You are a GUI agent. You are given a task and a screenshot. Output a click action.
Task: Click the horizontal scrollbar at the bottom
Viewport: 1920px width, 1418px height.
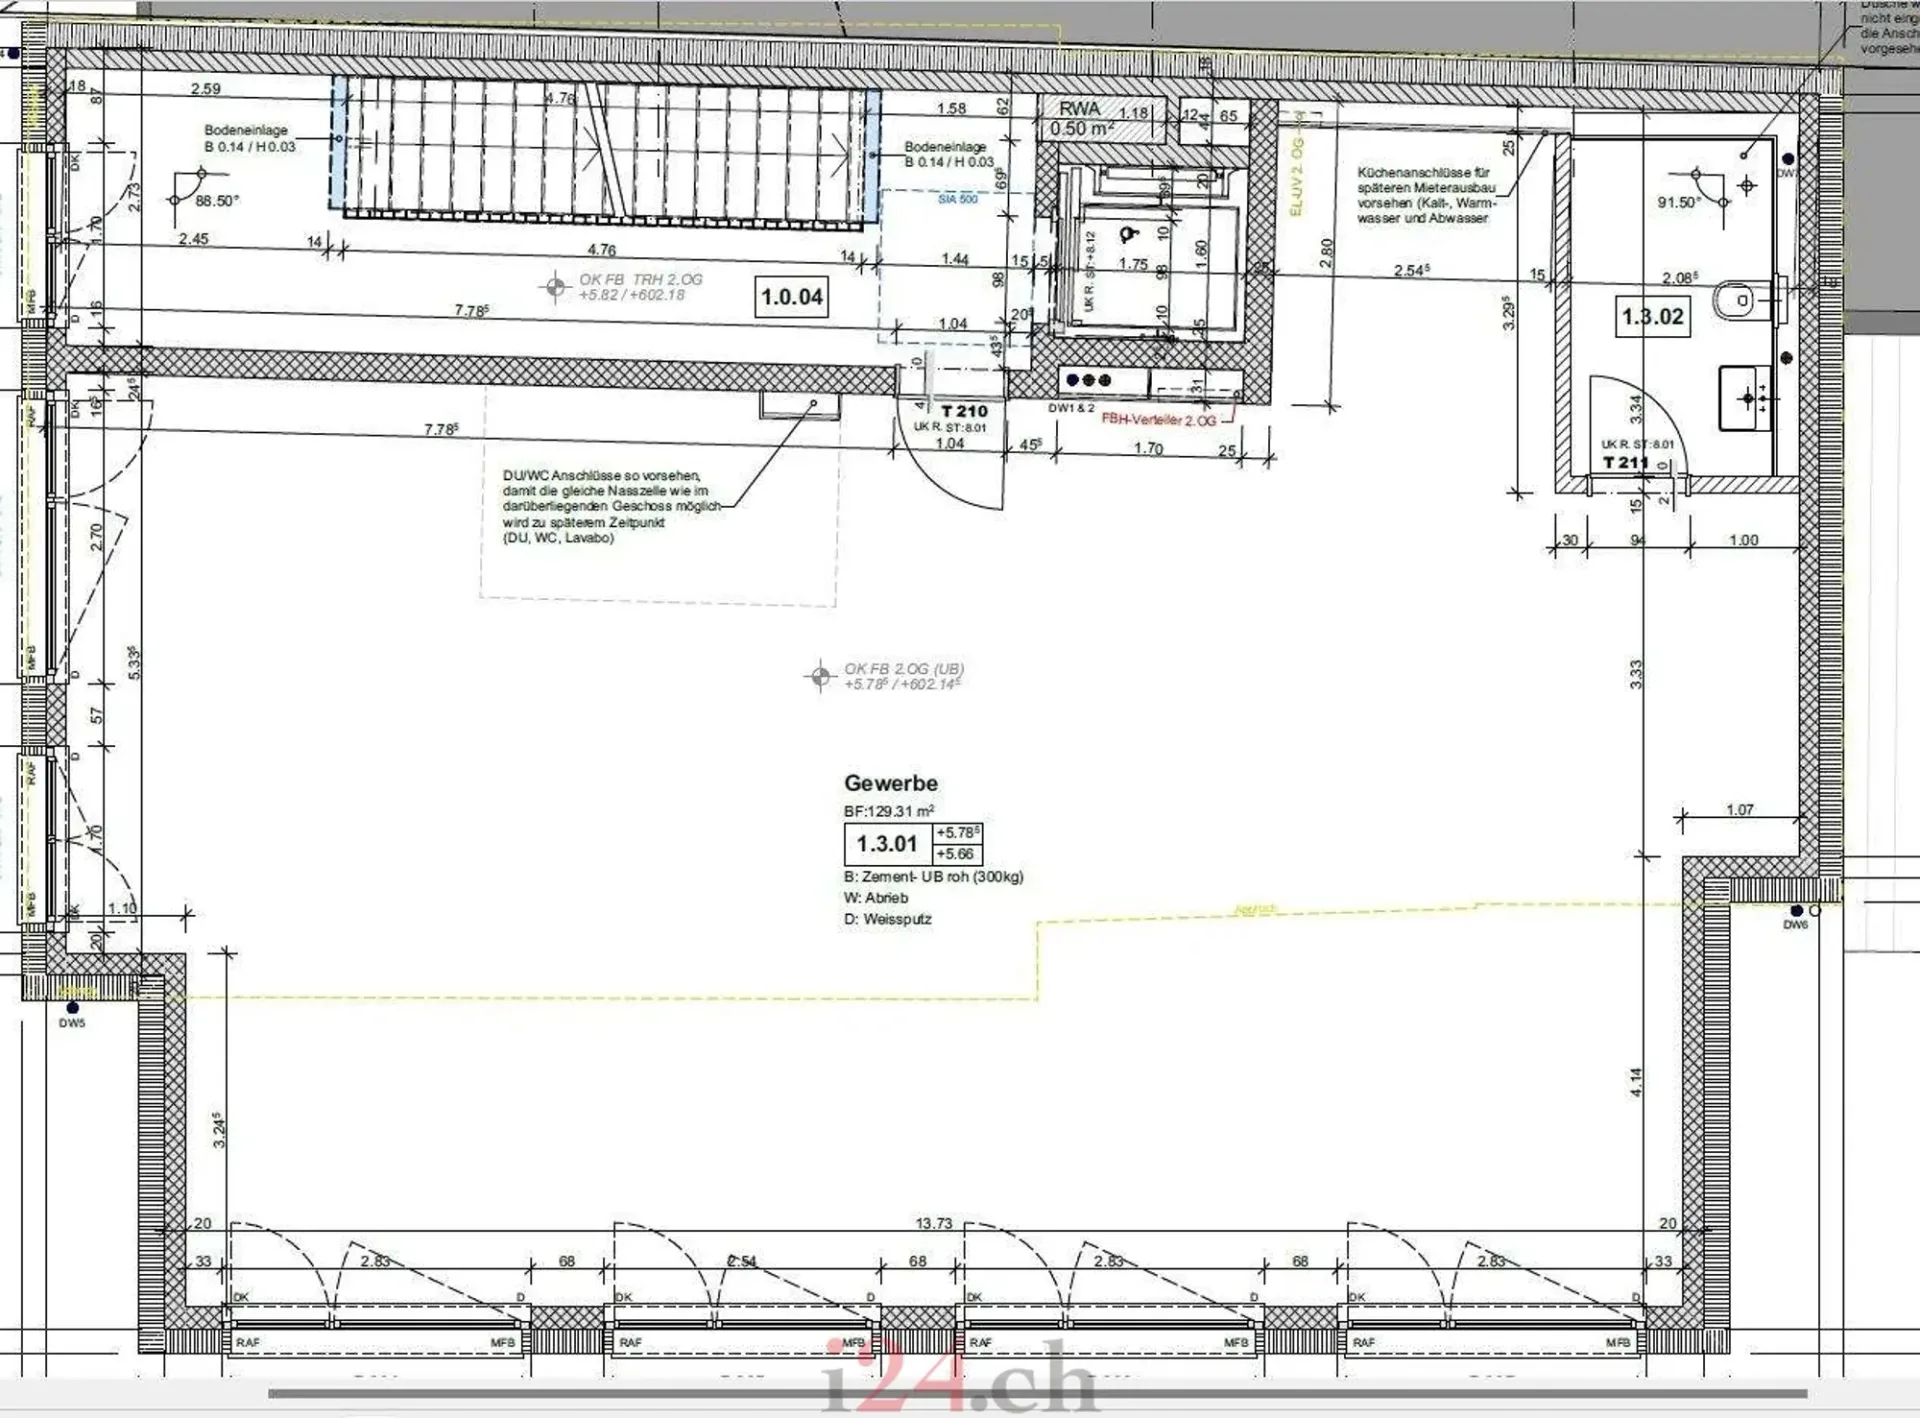tap(1037, 1393)
